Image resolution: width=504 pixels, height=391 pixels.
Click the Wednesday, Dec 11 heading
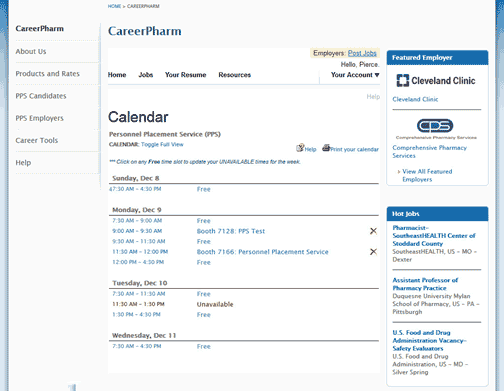pos(144,335)
